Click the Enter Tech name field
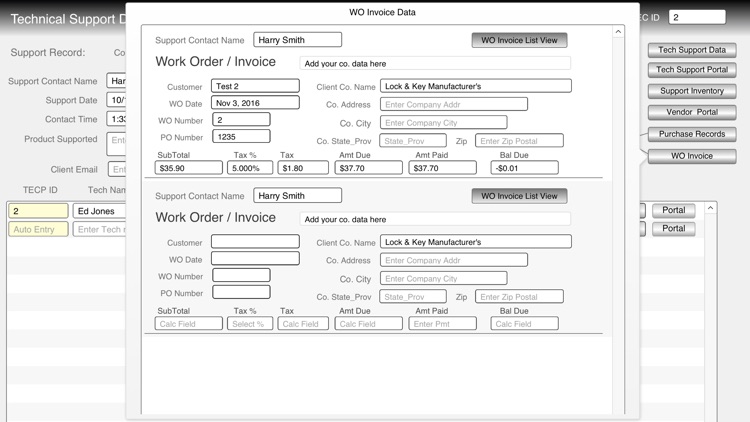 [99, 229]
